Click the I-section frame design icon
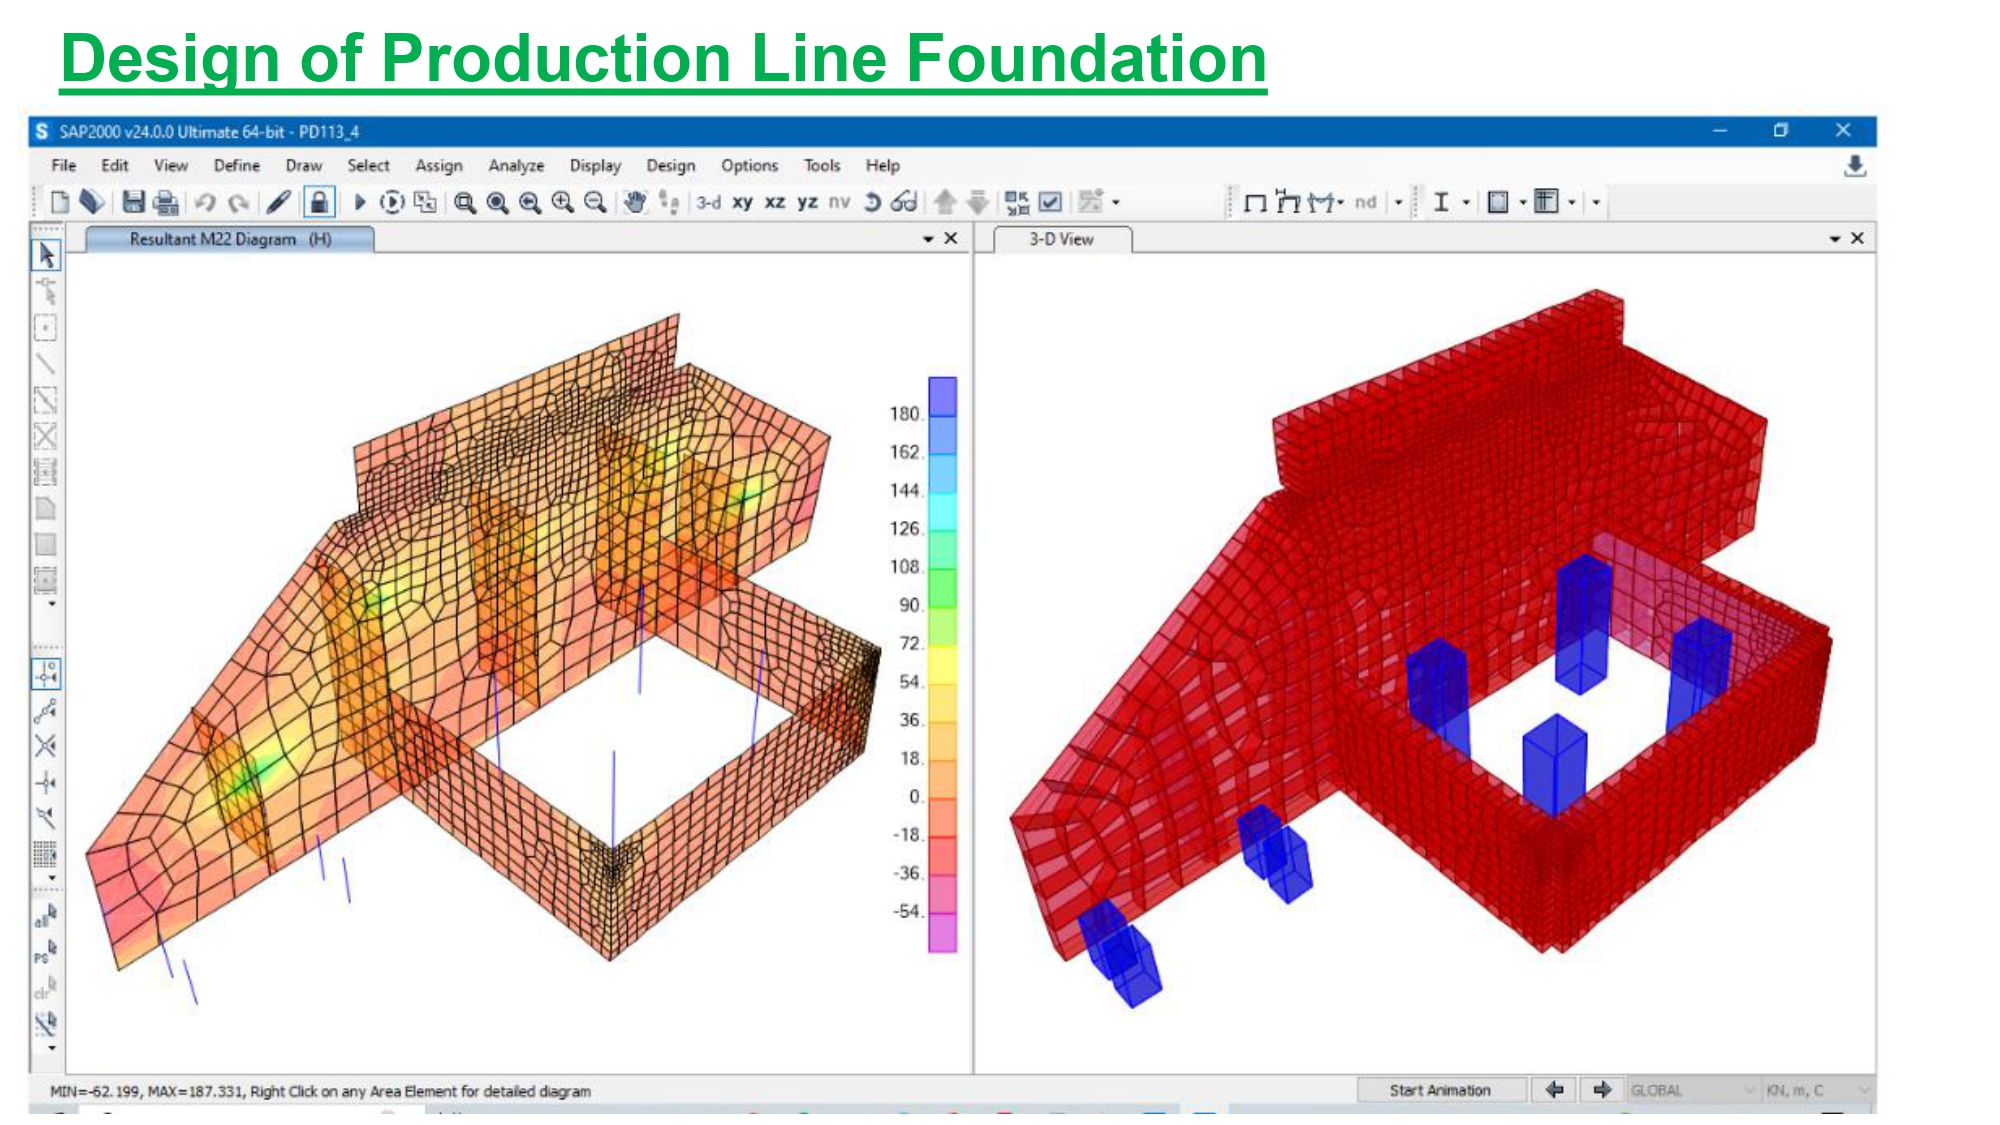Viewport: 2000px width, 1125px height. (1441, 203)
